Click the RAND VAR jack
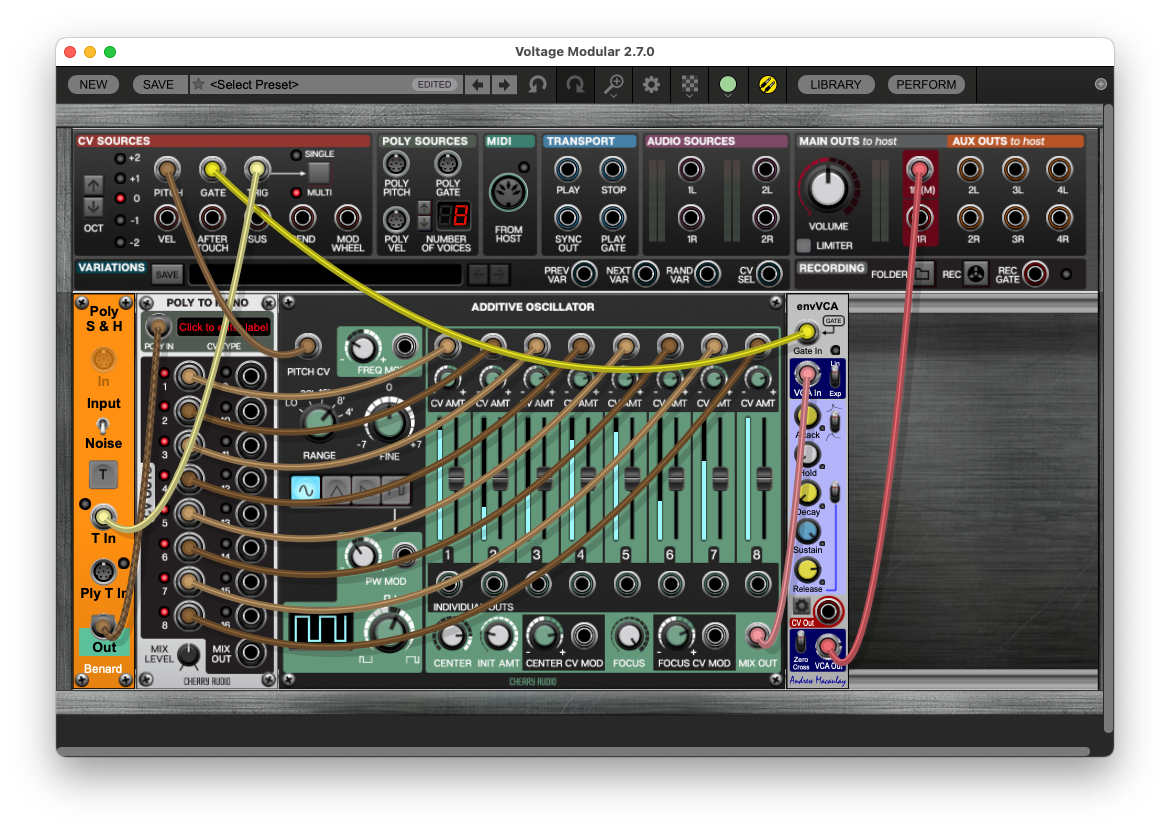The image size is (1170, 831). point(707,274)
